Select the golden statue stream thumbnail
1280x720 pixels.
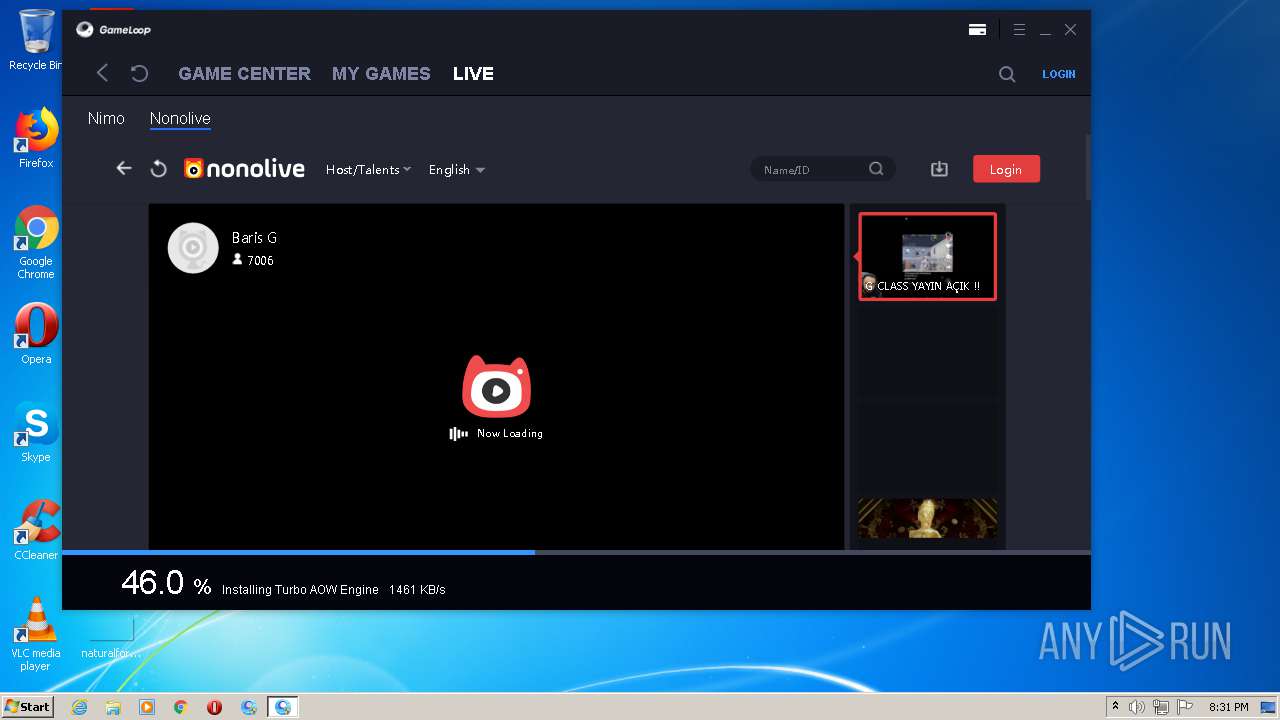coord(927,518)
